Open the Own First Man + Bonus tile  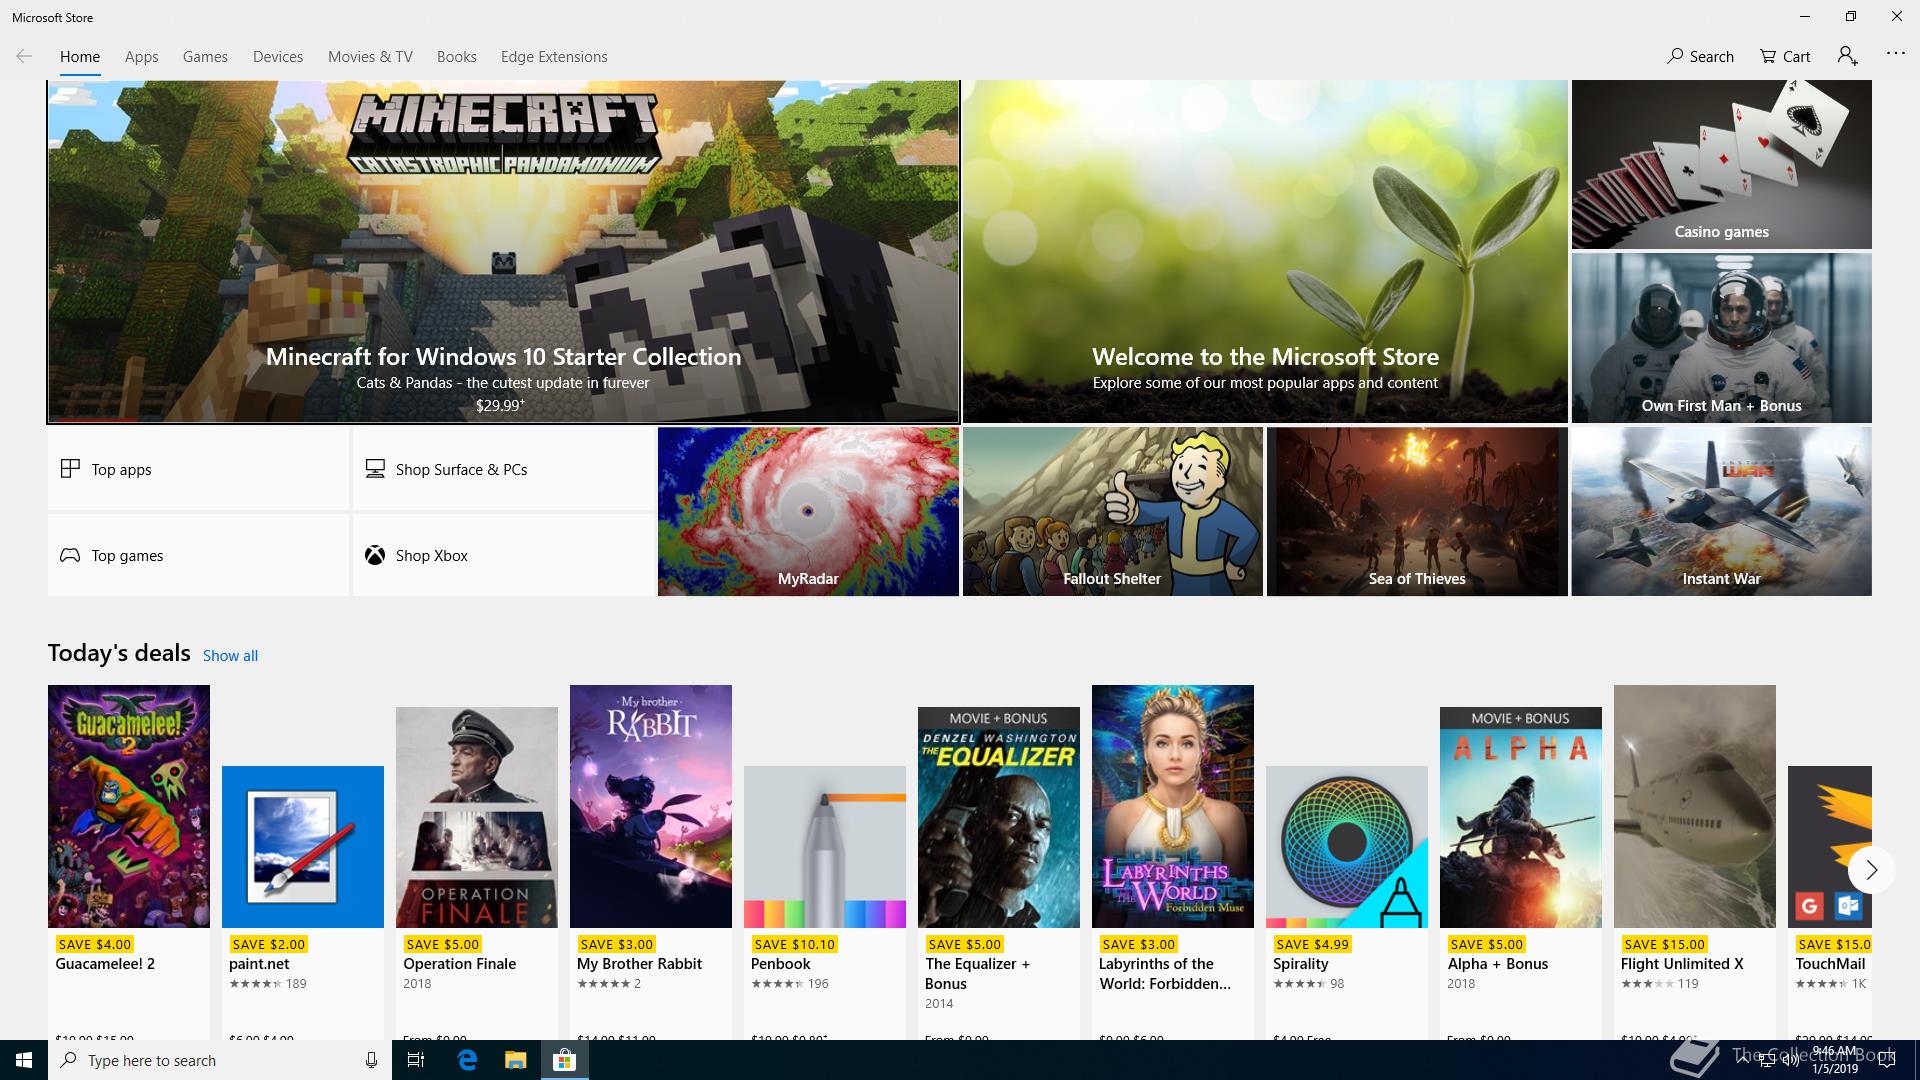1721,338
